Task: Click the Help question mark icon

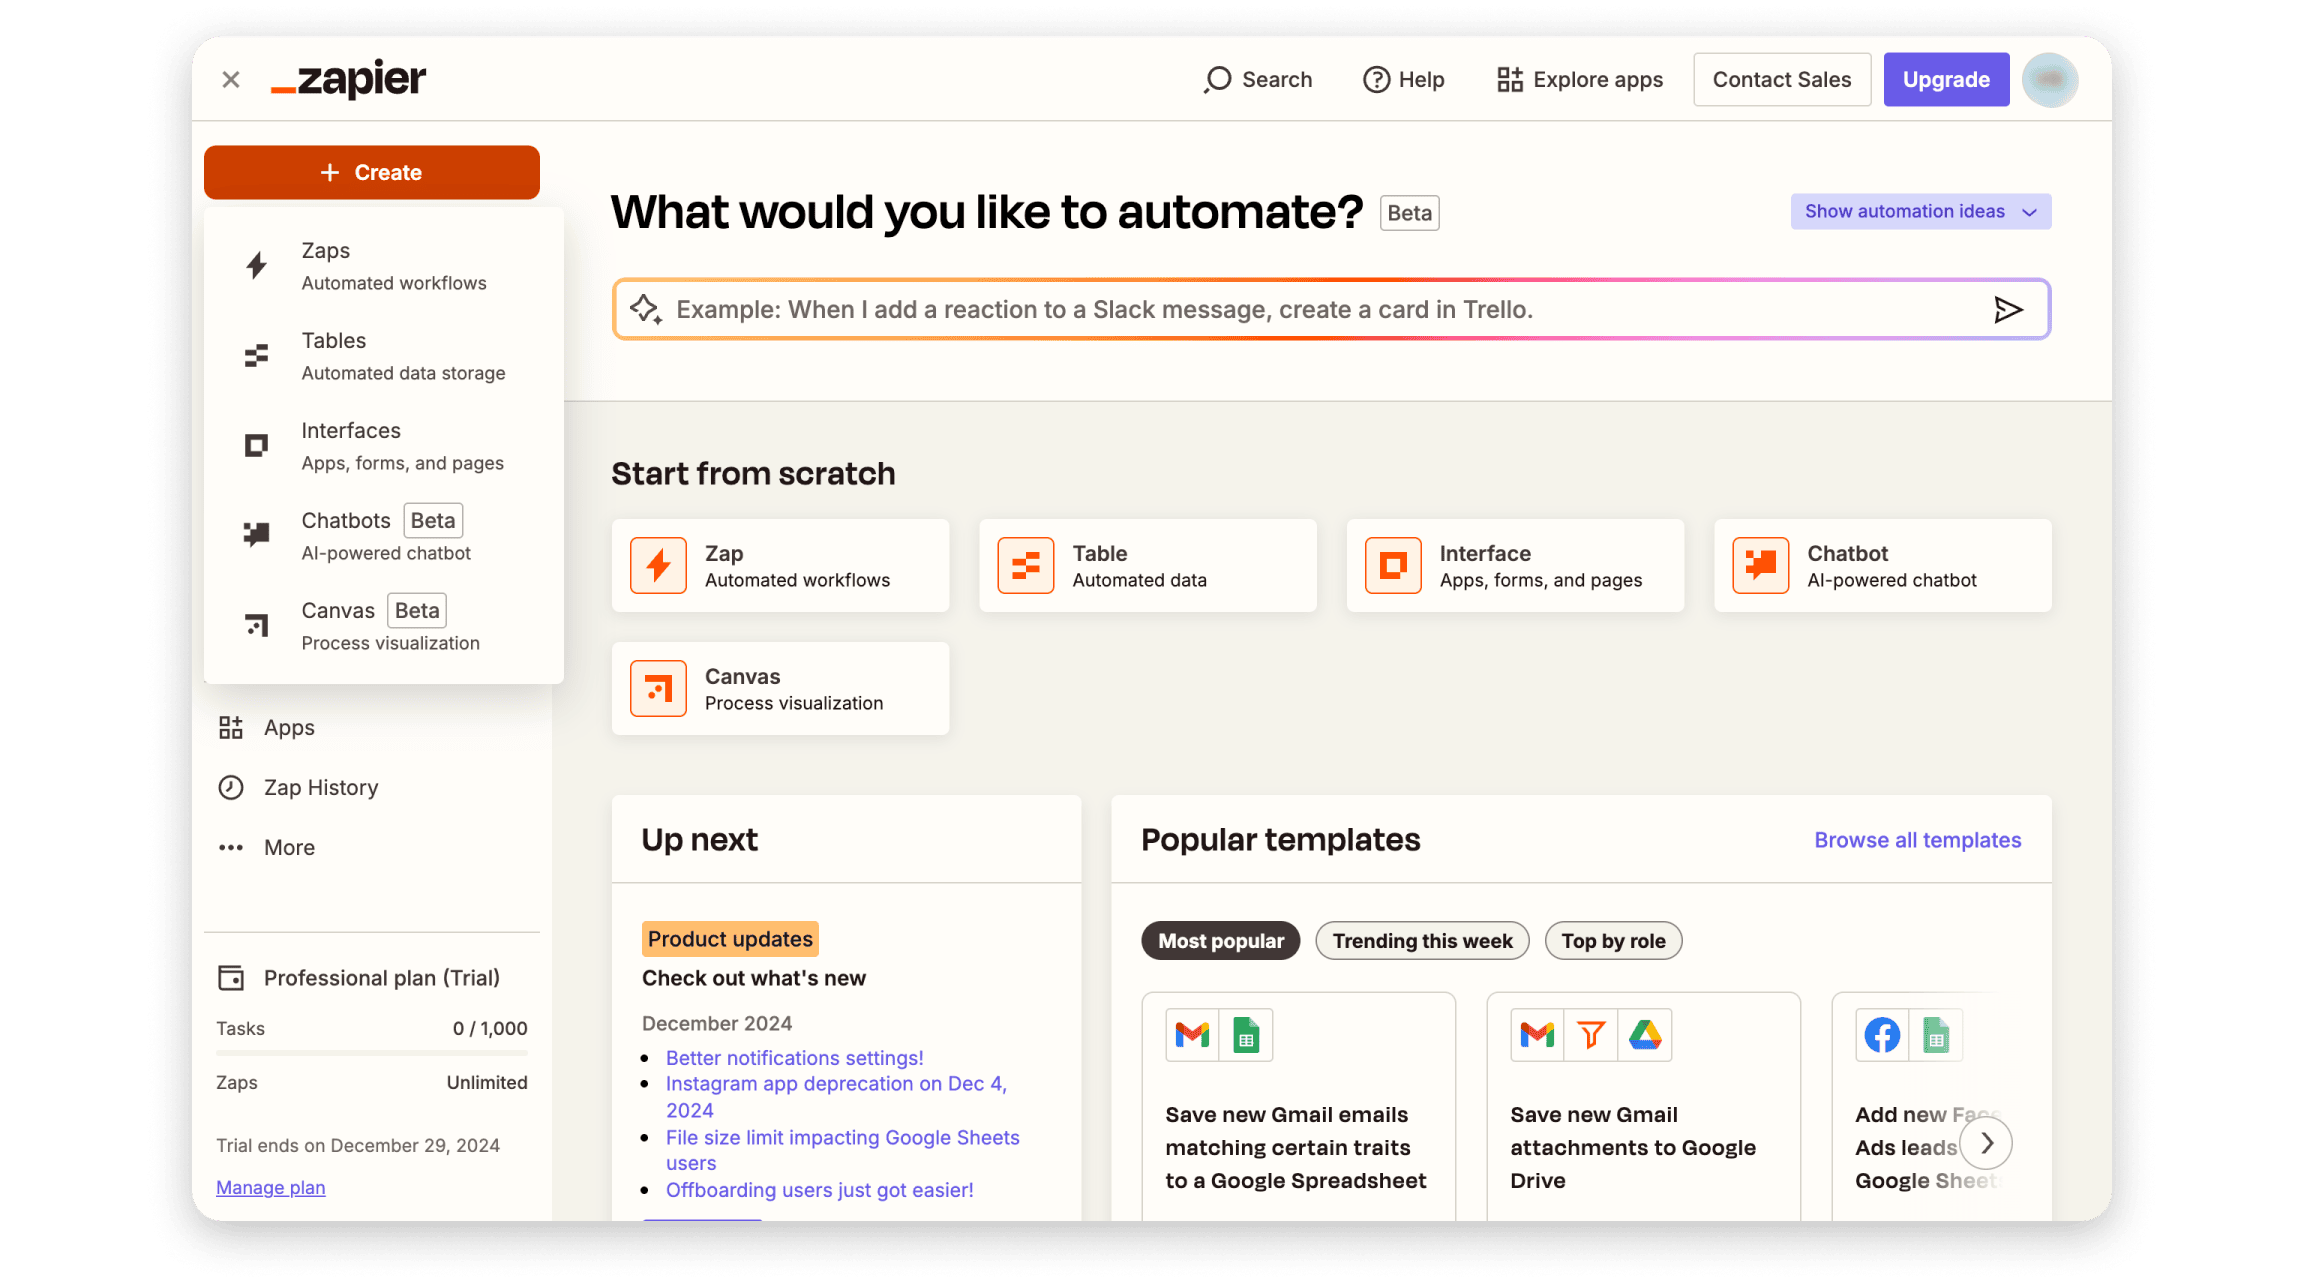Action: (1376, 79)
